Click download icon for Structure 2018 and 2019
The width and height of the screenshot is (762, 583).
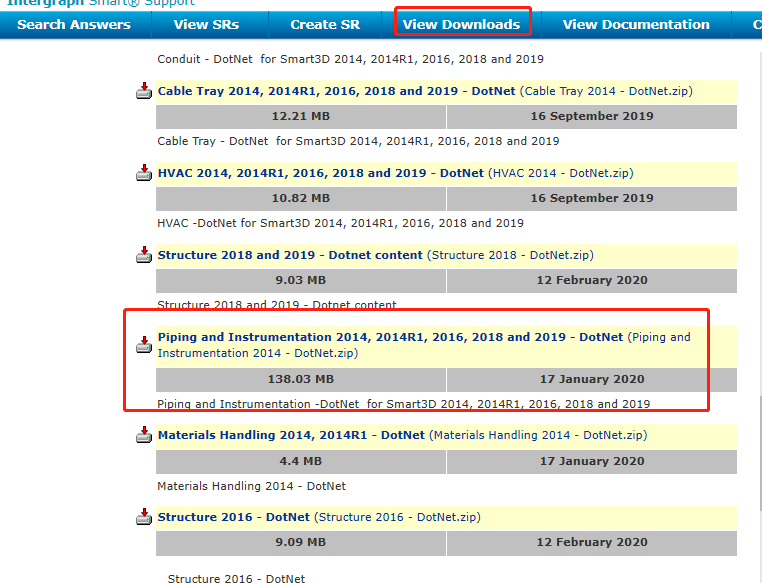144,255
